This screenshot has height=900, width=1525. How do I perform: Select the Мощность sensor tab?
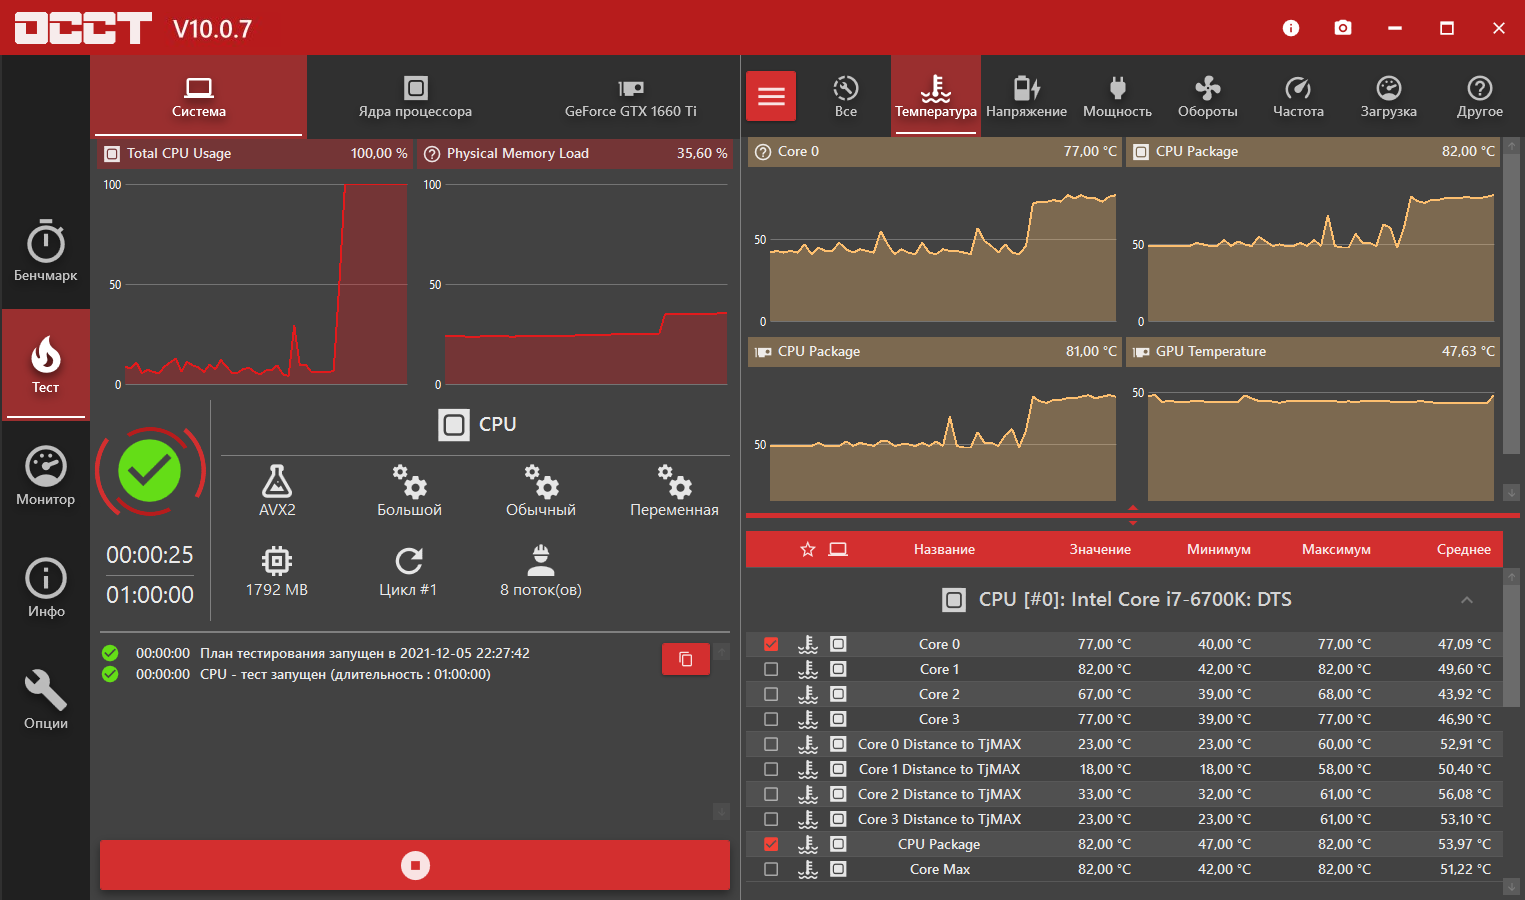tap(1117, 96)
